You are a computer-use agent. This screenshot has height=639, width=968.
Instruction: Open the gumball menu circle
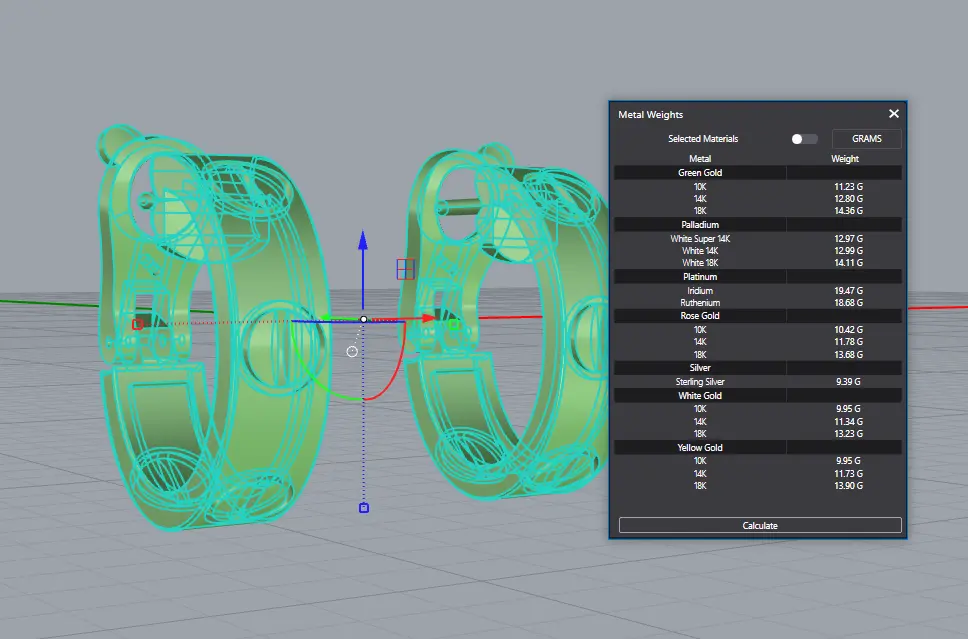click(352, 351)
